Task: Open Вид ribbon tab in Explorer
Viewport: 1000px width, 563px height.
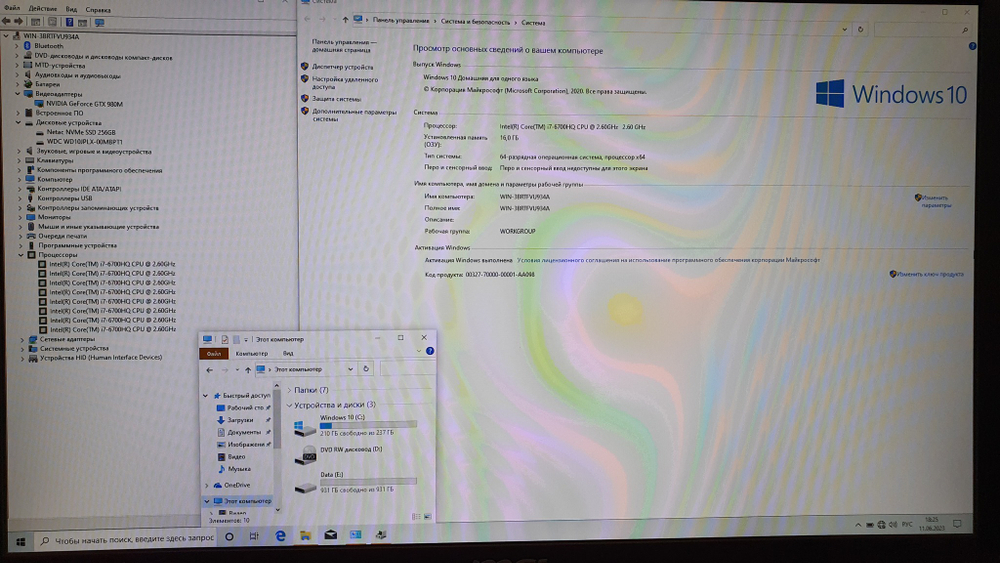Action: [288, 353]
